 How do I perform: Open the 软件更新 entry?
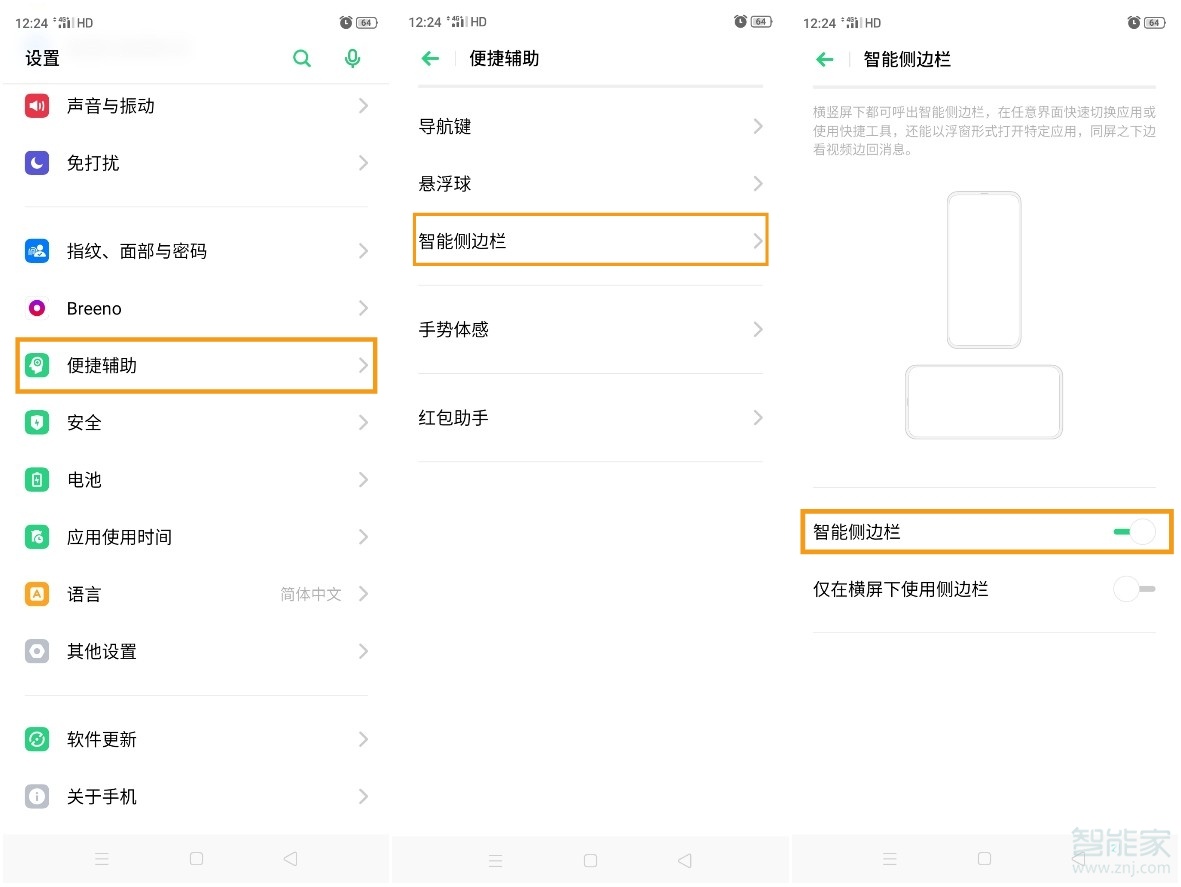click(x=196, y=739)
